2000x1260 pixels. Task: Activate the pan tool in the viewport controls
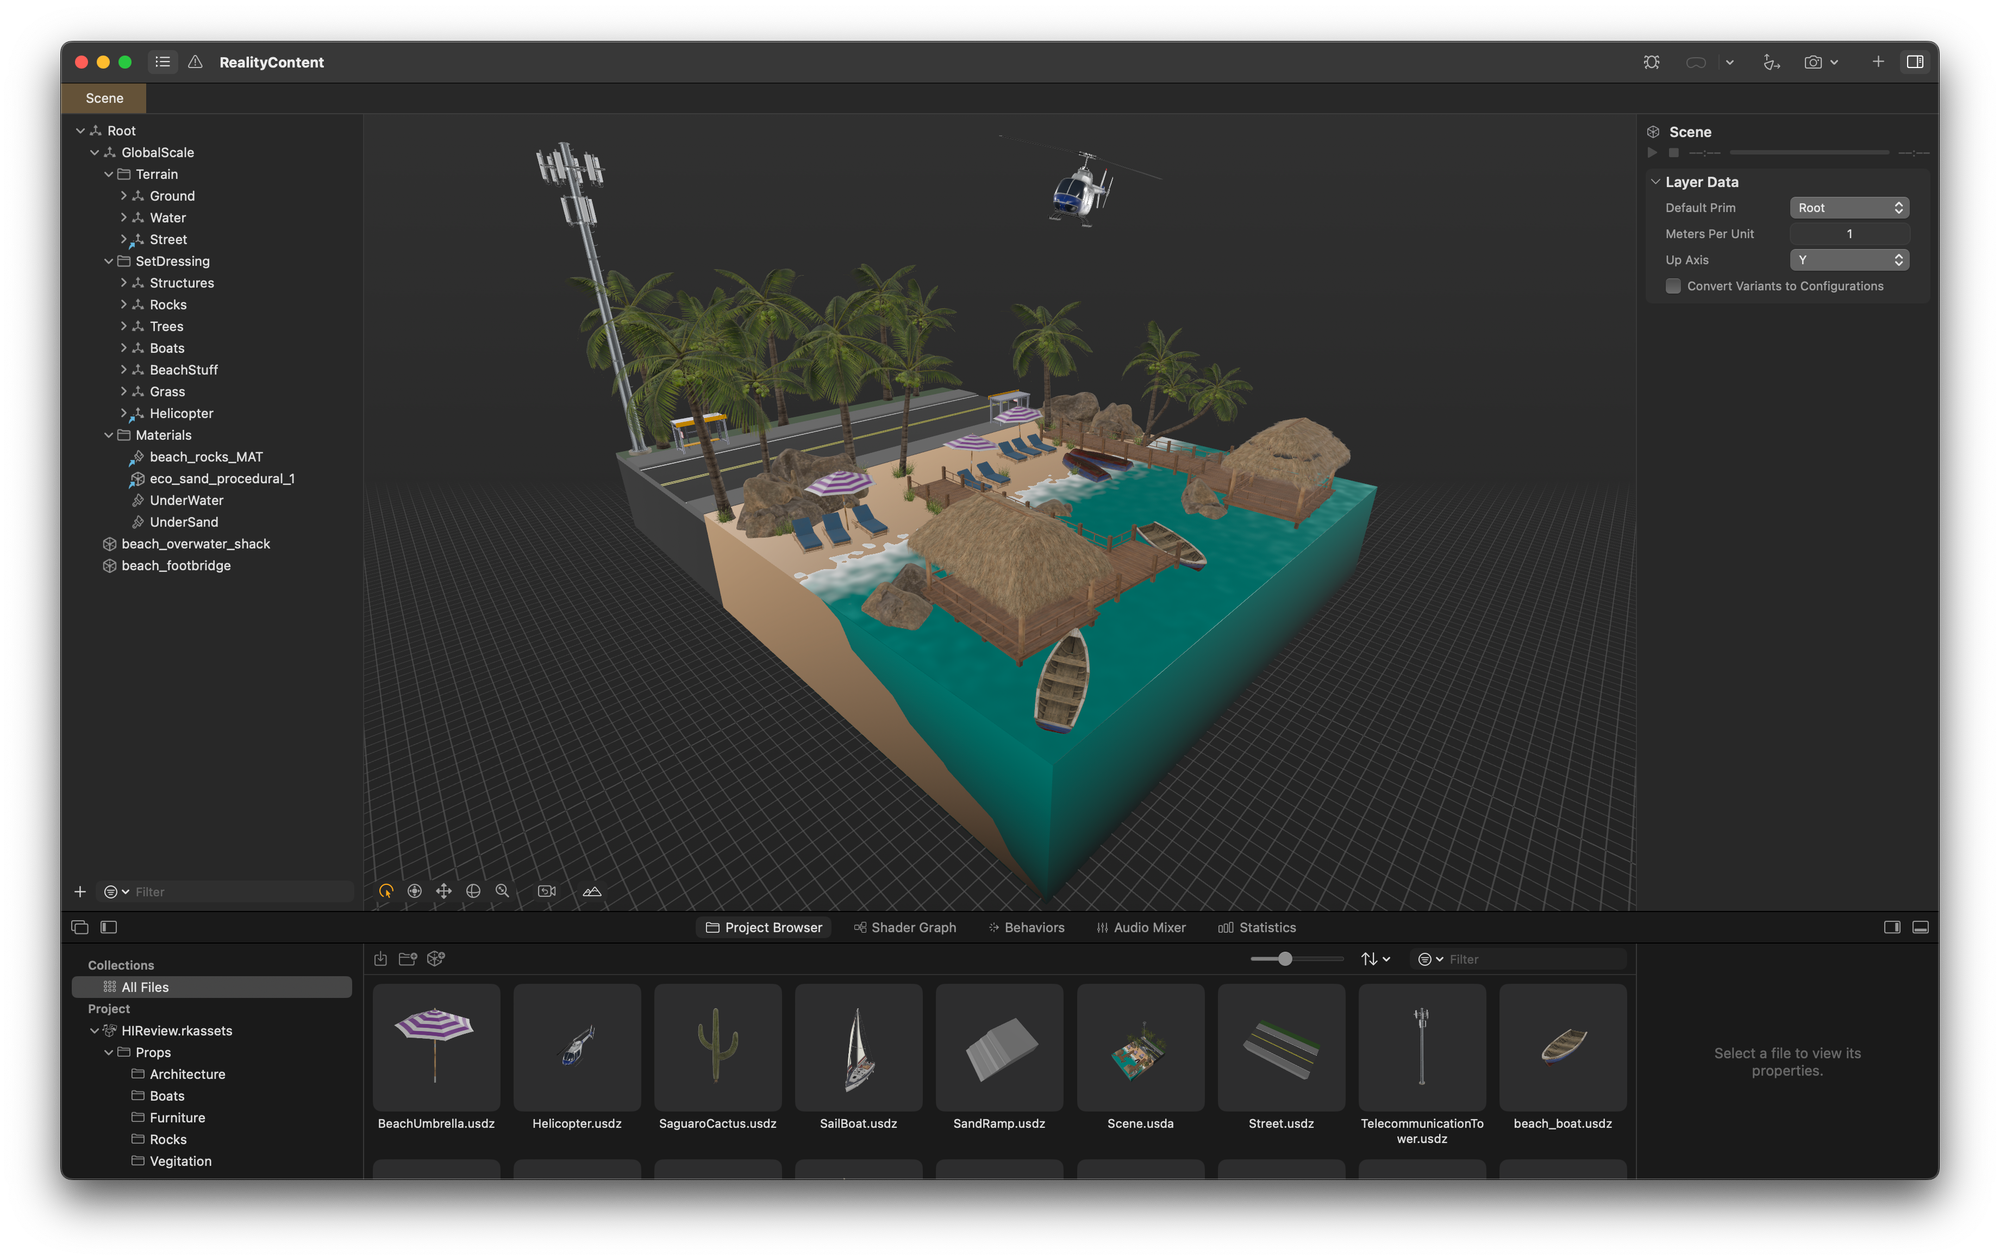[x=444, y=890]
